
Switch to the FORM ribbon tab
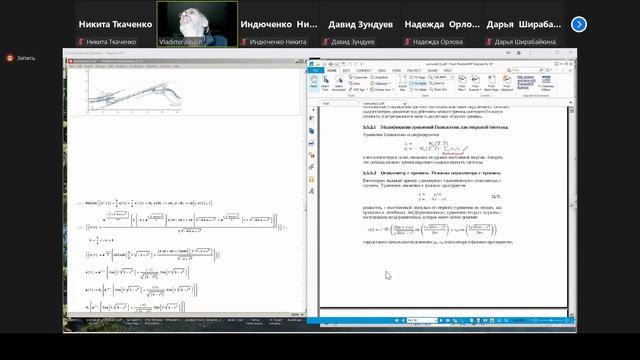coord(396,70)
